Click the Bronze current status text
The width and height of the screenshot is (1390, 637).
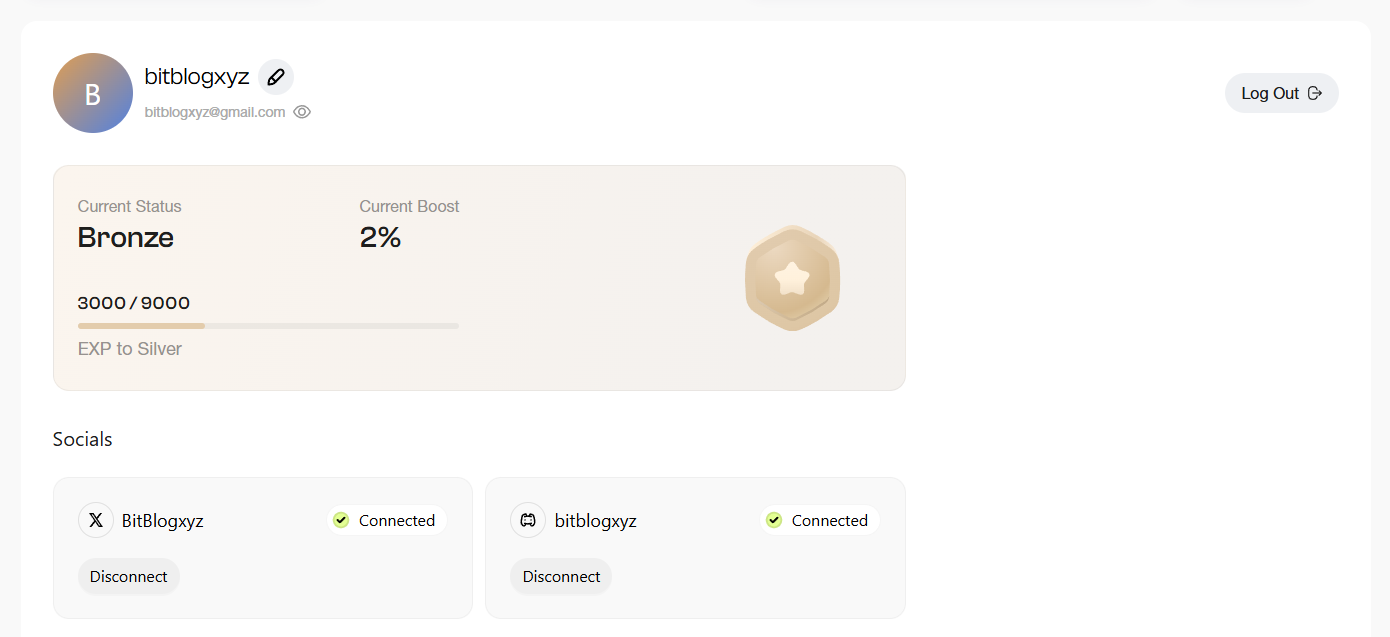pos(126,237)
